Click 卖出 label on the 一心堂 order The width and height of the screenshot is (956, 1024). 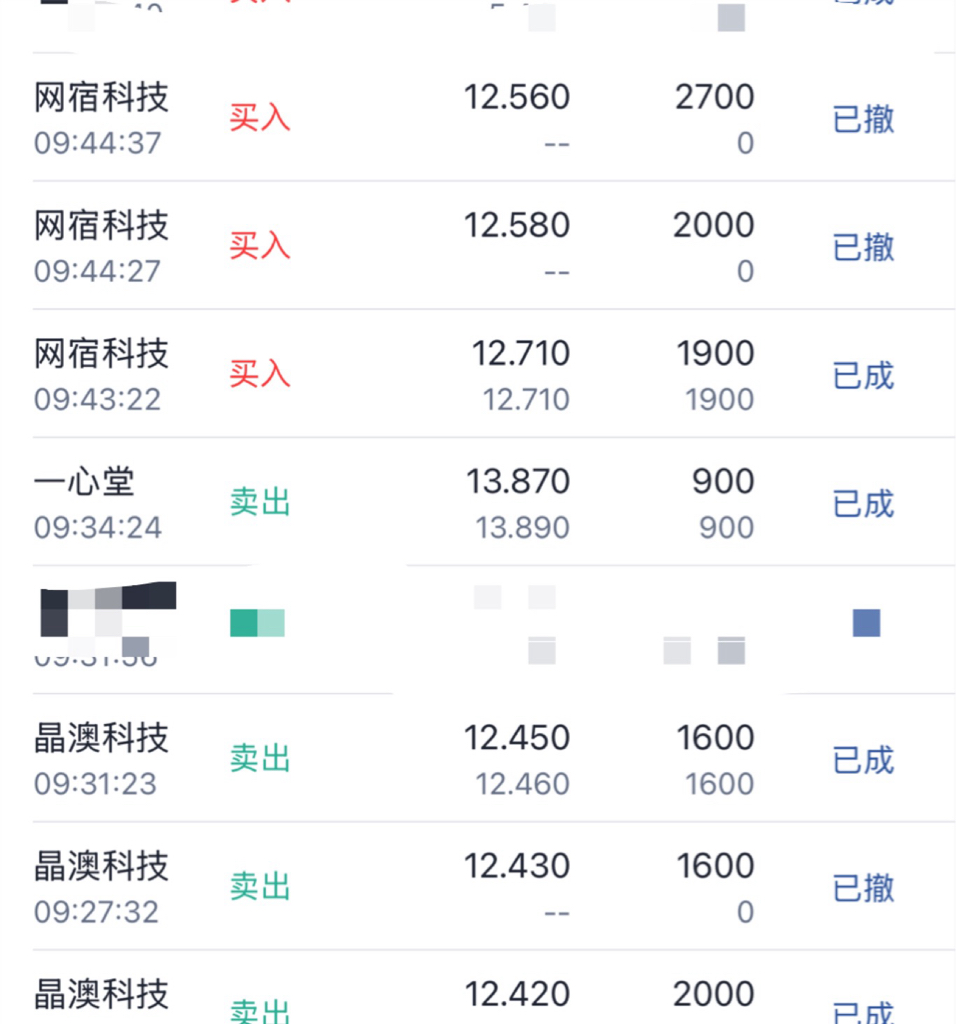pos(259,502)
